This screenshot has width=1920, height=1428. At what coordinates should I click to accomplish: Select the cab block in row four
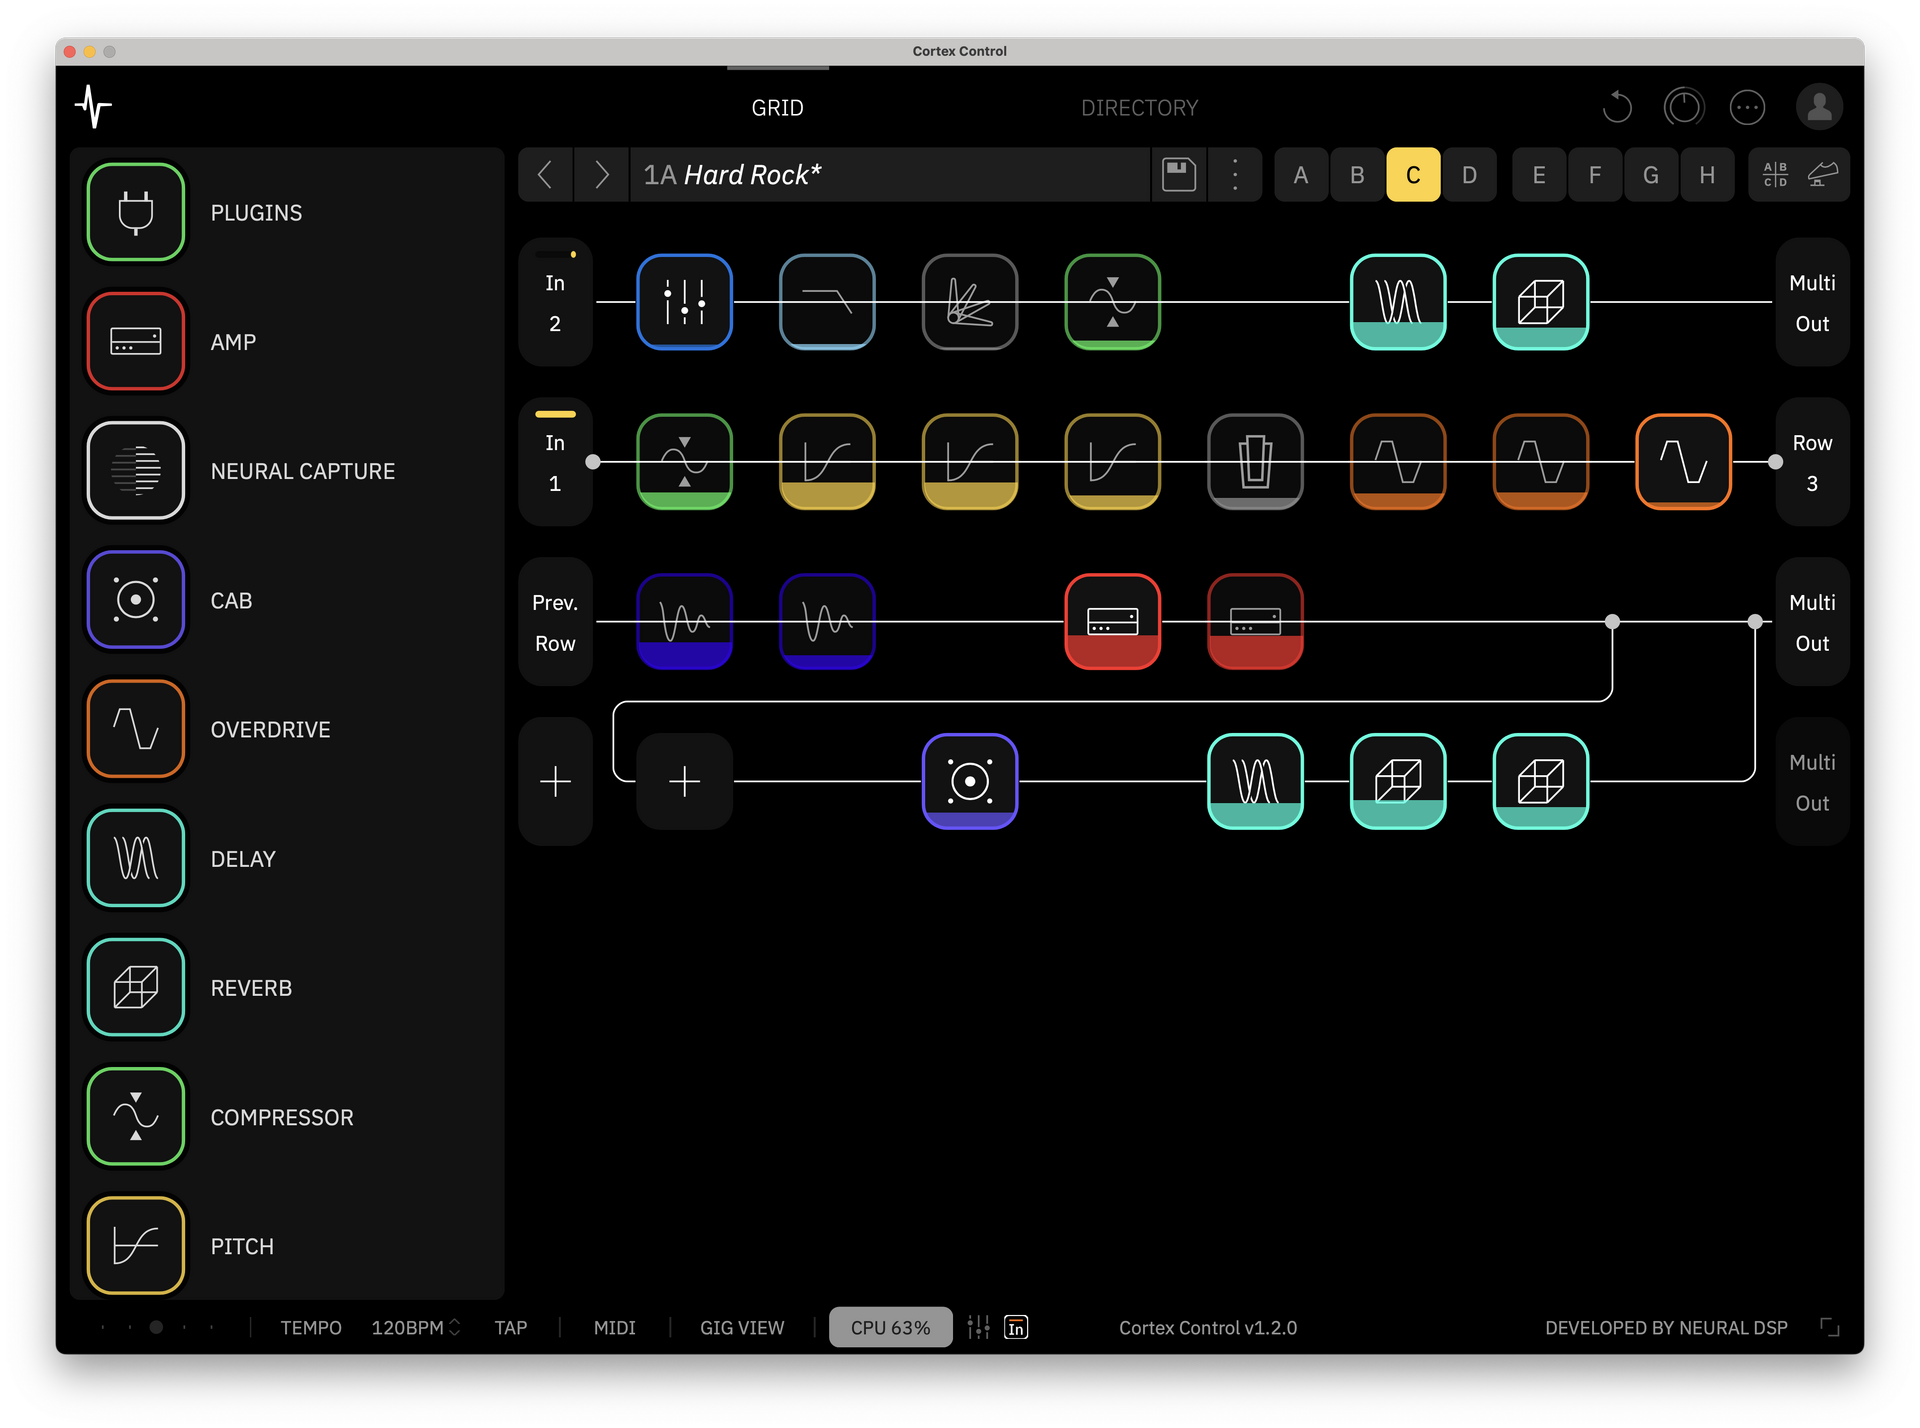[970, 782]
